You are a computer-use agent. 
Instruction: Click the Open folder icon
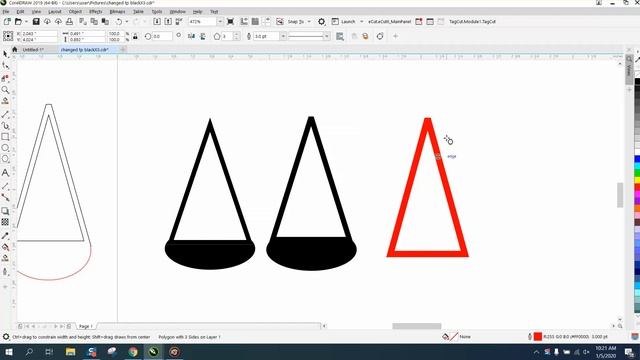click(x=18, y=22)
